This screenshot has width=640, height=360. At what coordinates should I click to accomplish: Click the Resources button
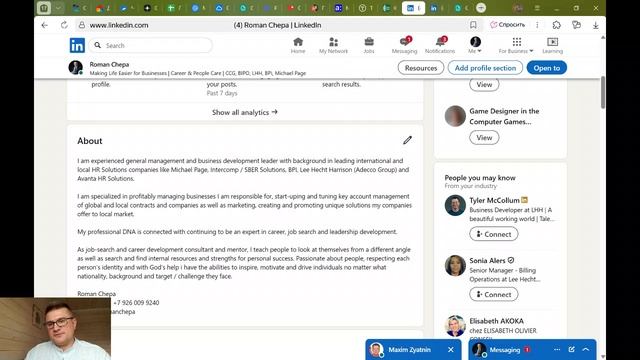coord(421,68)
